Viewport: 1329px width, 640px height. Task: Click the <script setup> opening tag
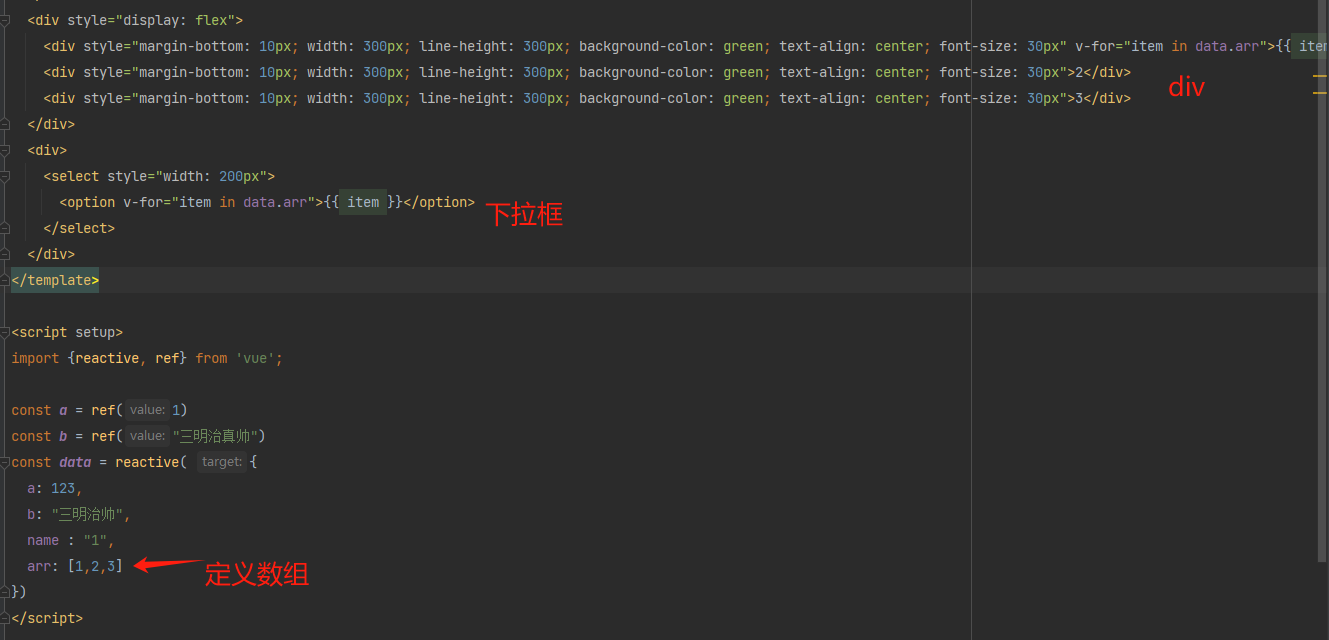67,332
